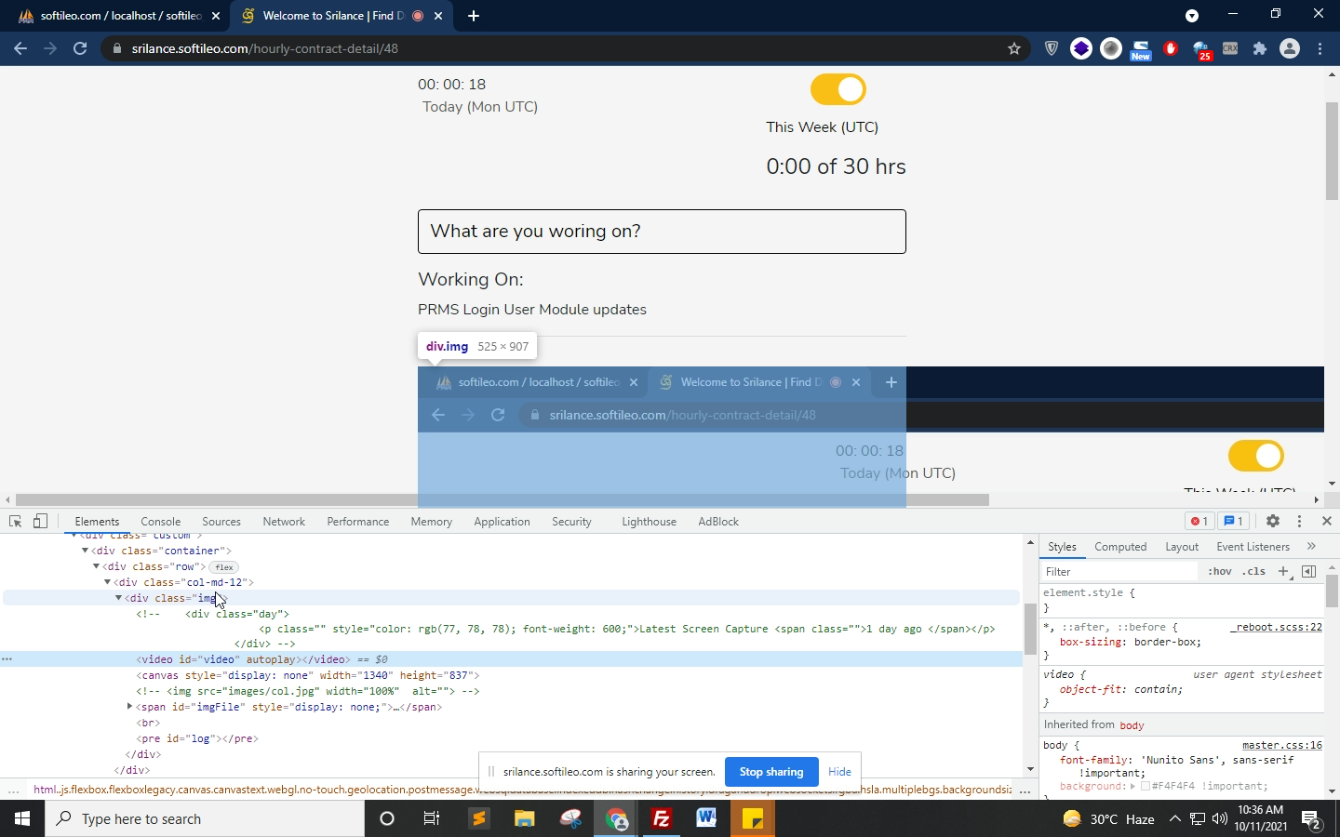Show more Styles pane tabs via chevron
This screenshot has height=837, width=1340.
[1311, 546]
